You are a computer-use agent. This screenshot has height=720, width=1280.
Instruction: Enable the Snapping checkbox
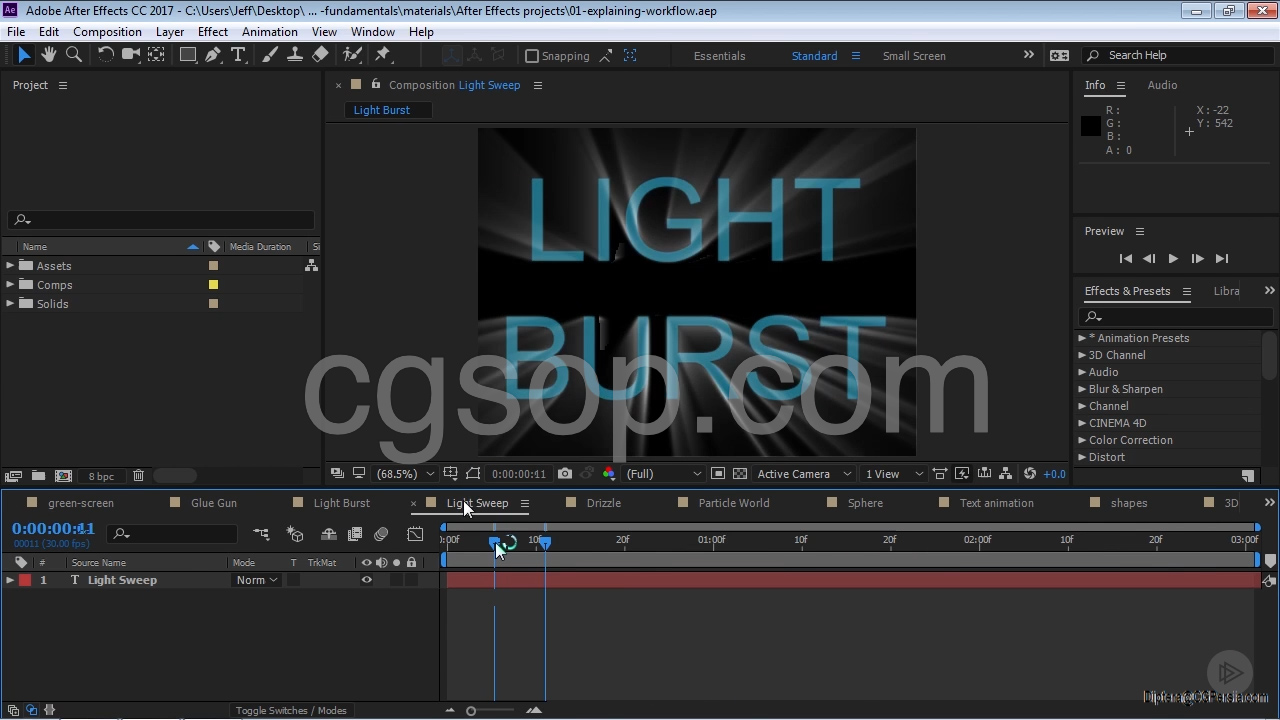[532, 56]
